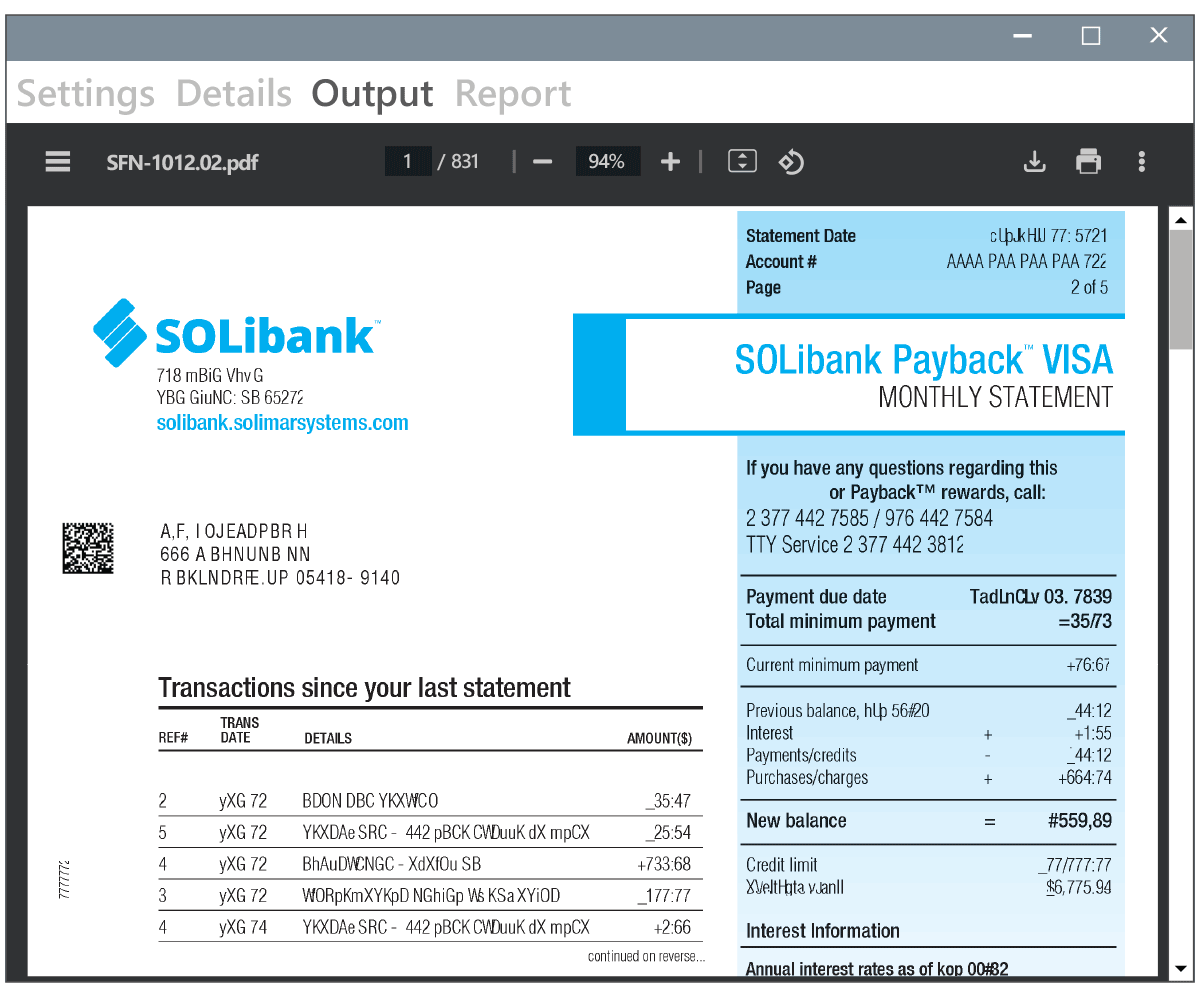Rotate the document counterclockwise

point(791,162)
